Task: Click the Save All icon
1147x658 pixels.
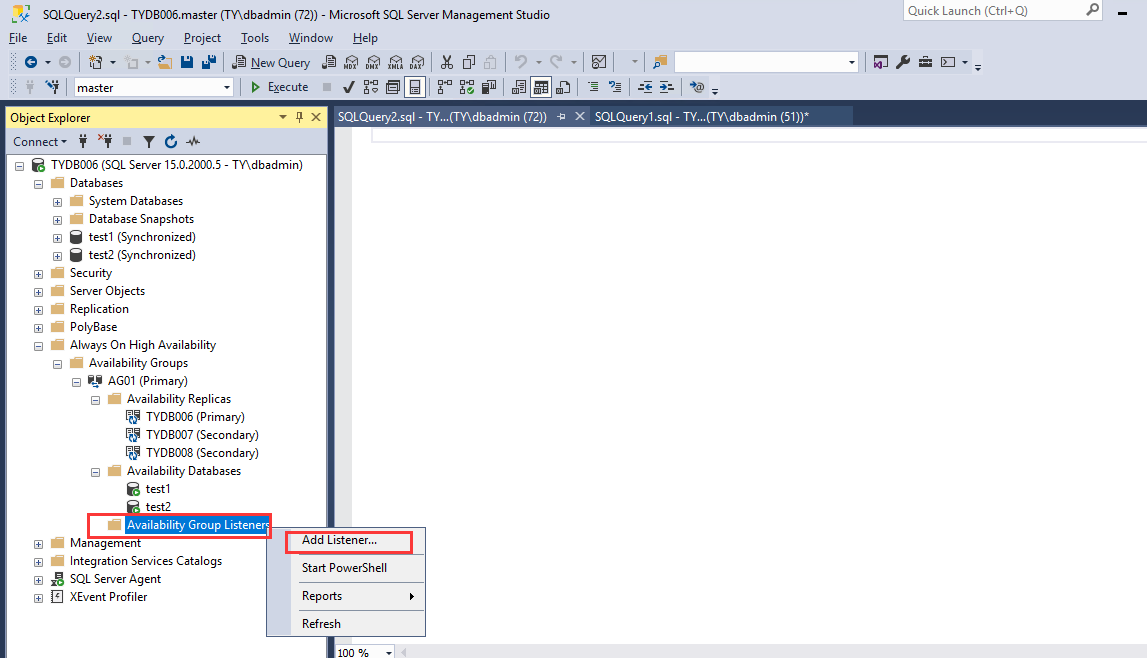Action: click(209, 63)
